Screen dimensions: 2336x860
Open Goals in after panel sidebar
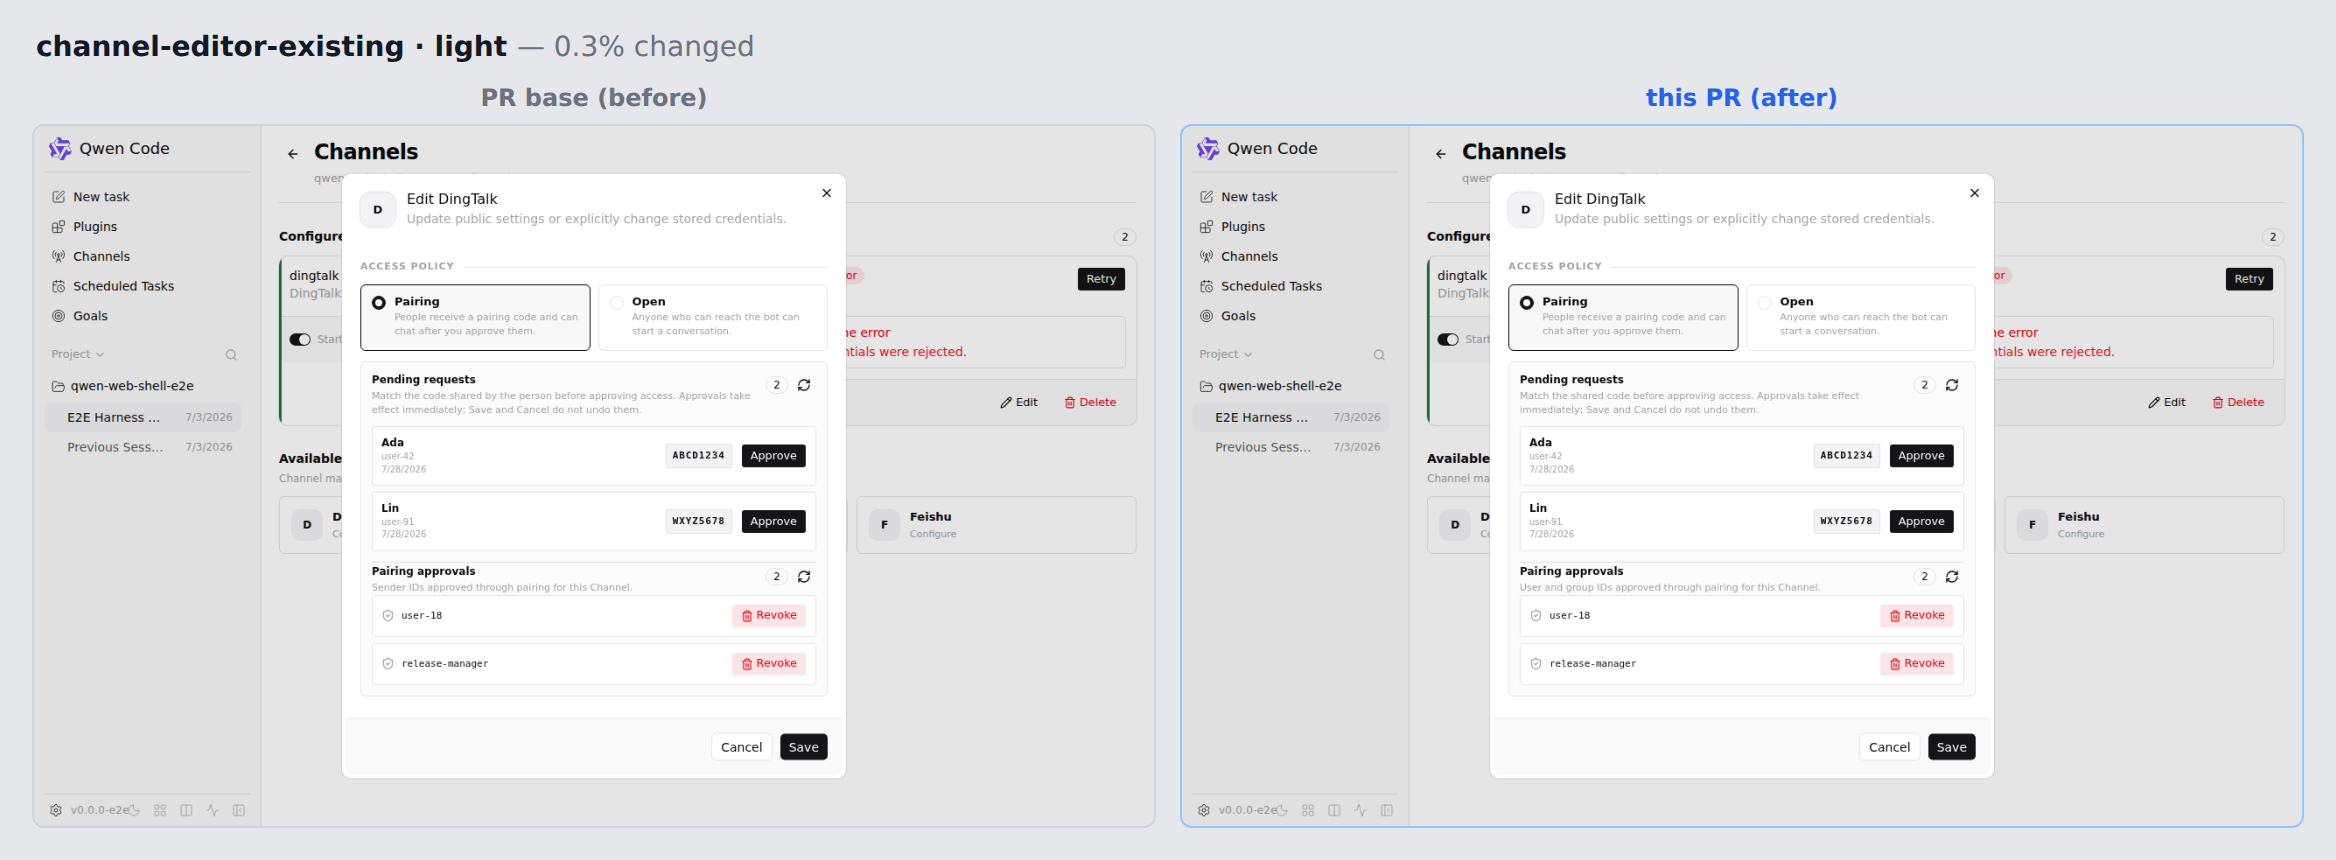coord(1228,316)
